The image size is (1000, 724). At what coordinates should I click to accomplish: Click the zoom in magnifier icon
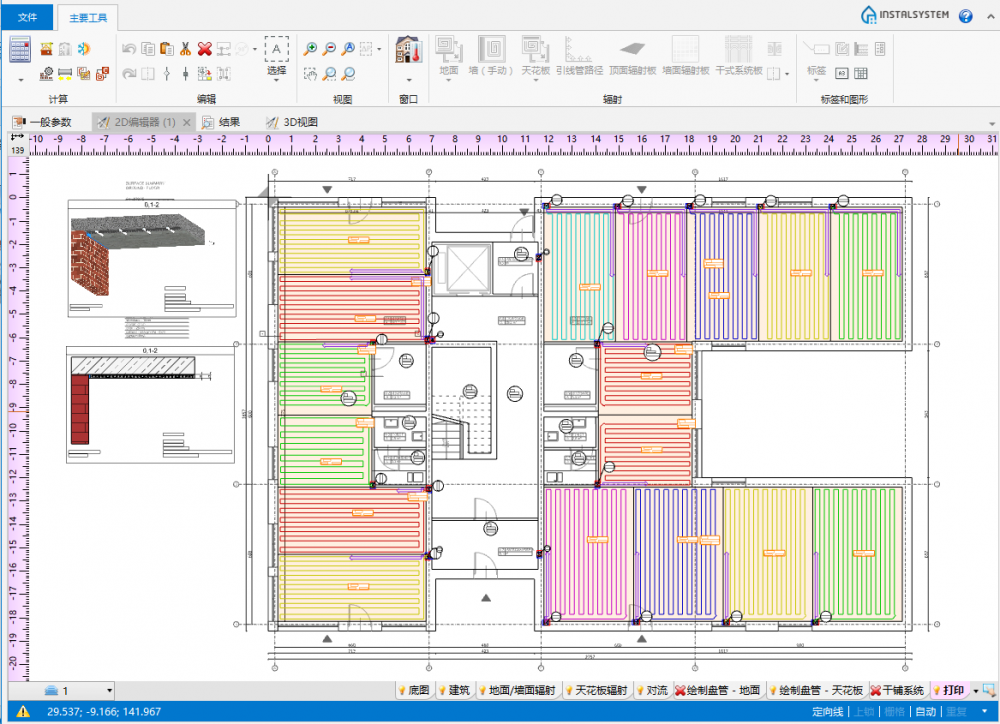coord(311,48)
